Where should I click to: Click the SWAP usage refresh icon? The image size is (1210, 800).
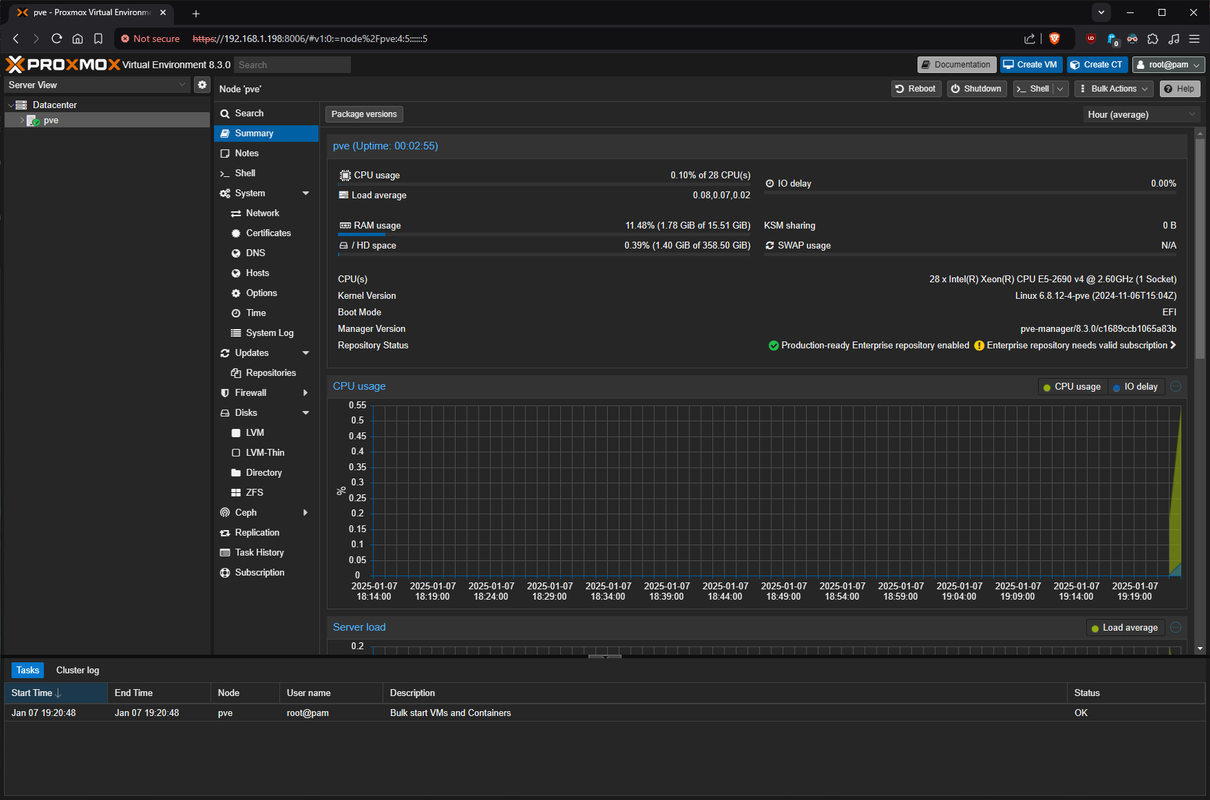click(x=770, y=245)
